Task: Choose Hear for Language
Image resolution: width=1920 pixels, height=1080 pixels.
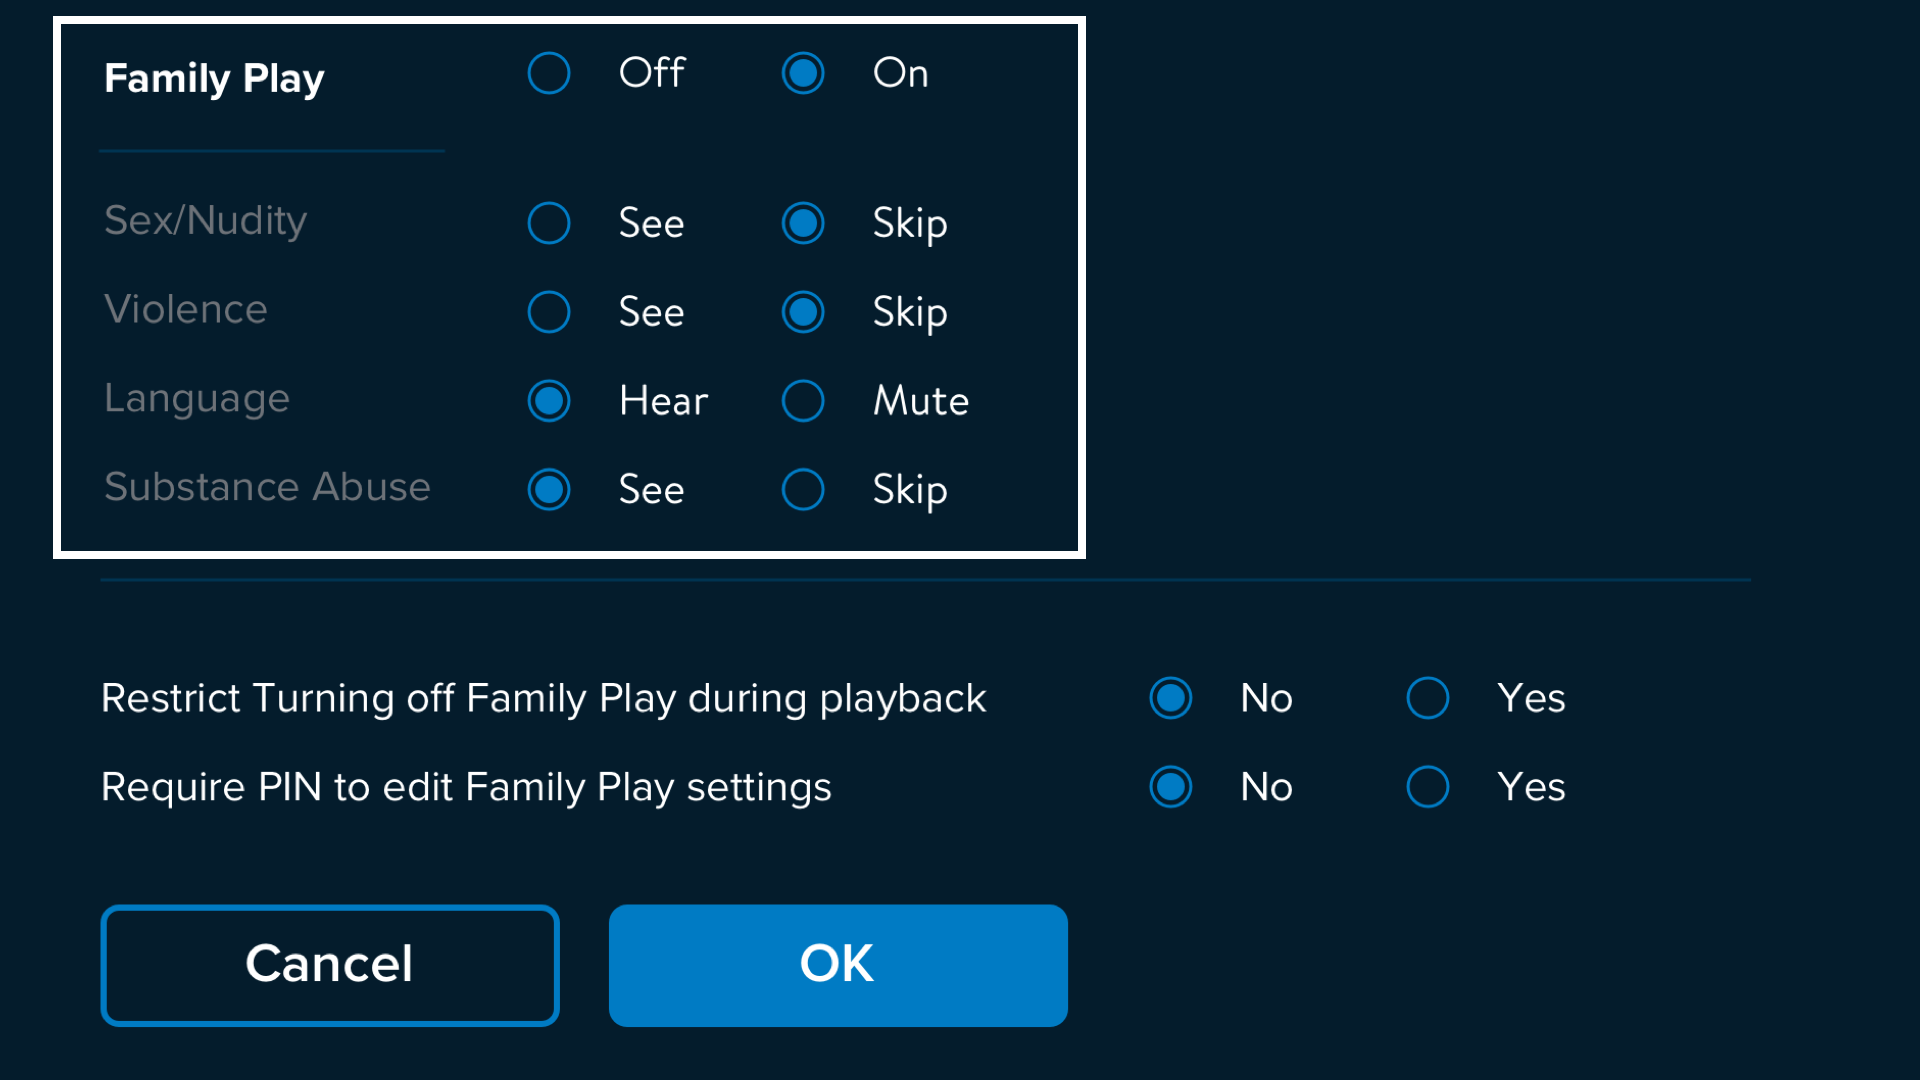Action: click(549, 401)
